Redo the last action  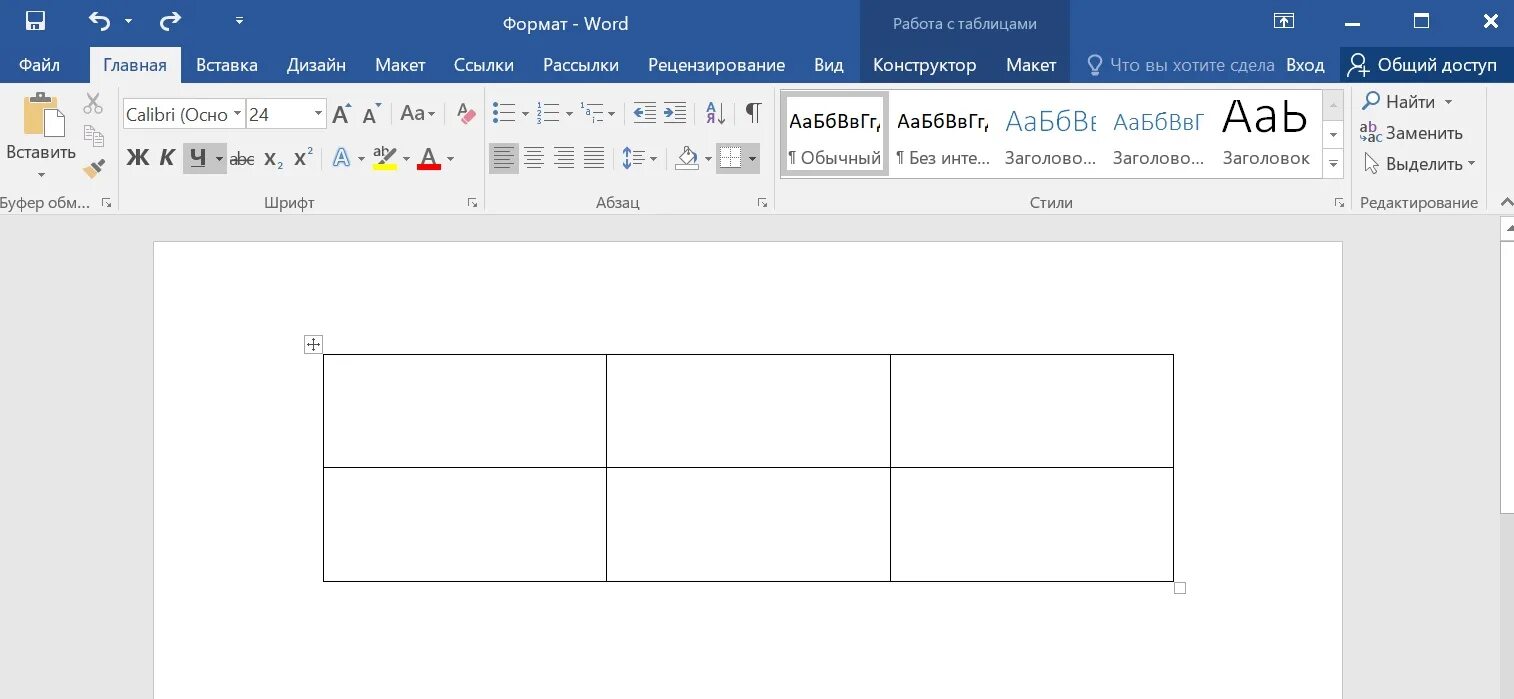(171, 21)
